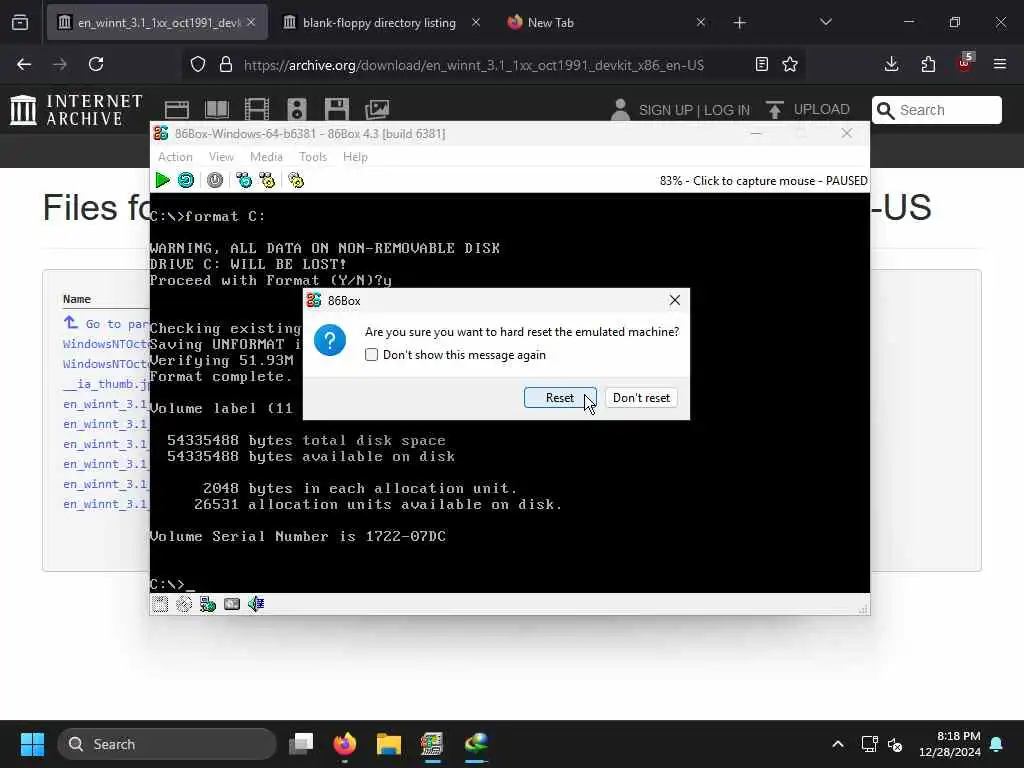Select the en_winnt_3.1 devkit tab
This screenshot has height=768, width=1024.
(x=157, y=22)
